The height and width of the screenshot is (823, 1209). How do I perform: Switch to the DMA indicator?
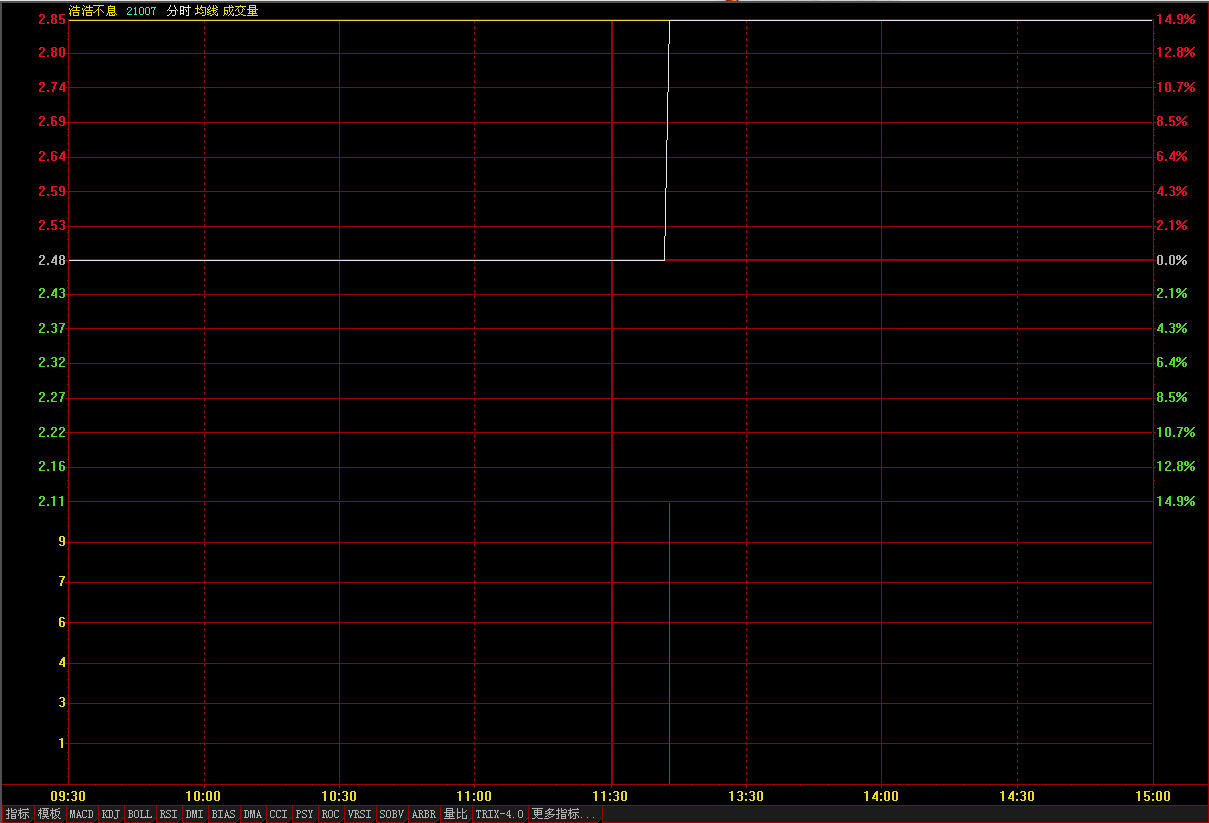[252, 814]
